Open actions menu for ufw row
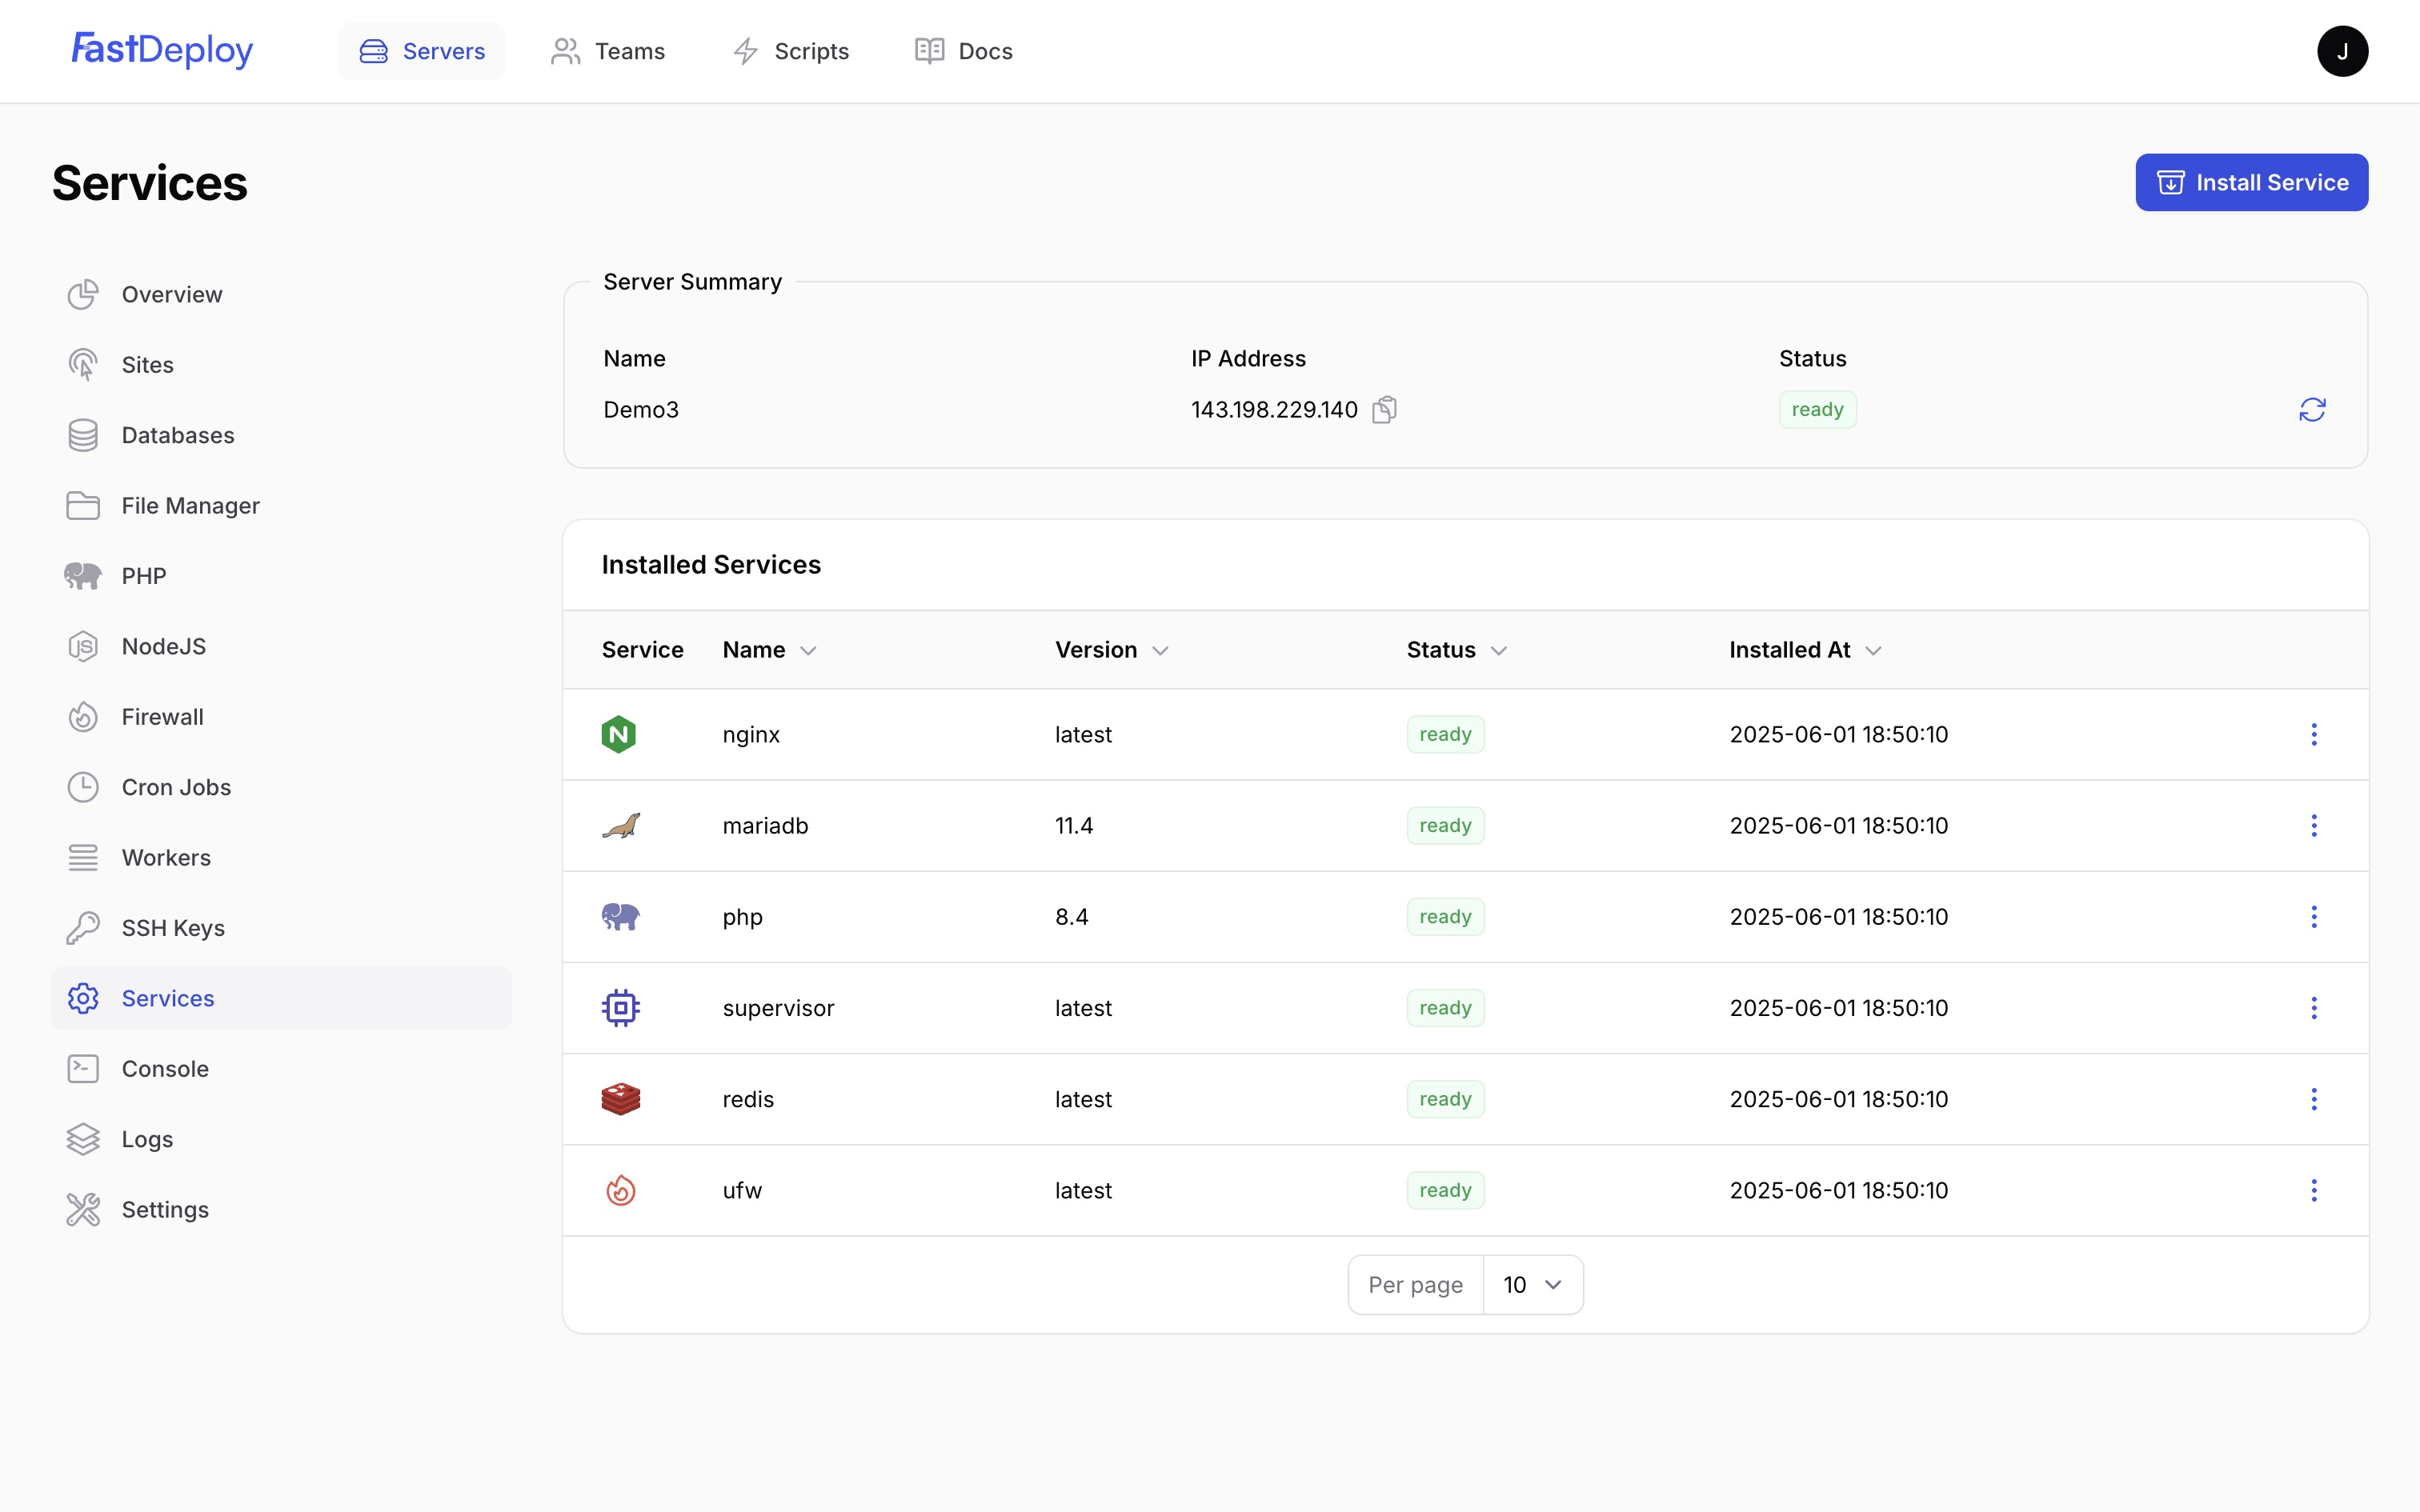Viewport: 2420px width, 1512px height. coord(2313,1190)
